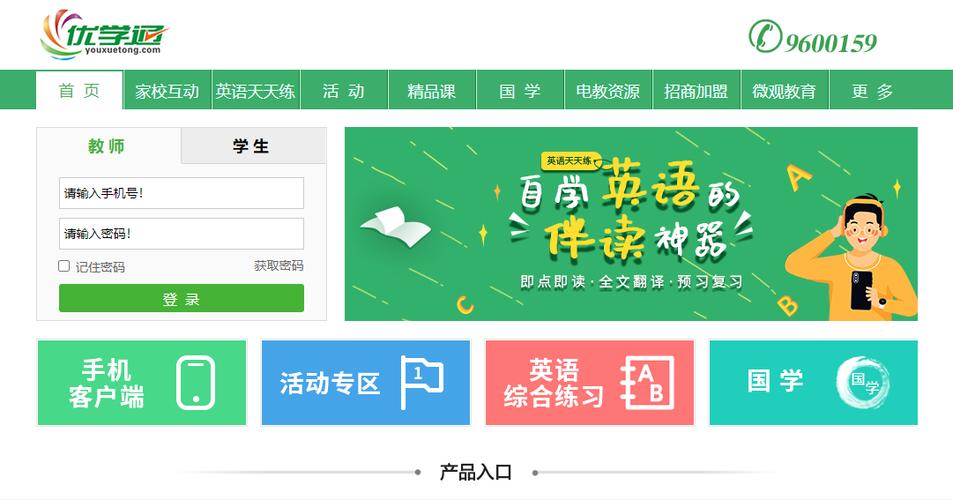Click the phone icon beside 9600159

click(x=765, y=36)
